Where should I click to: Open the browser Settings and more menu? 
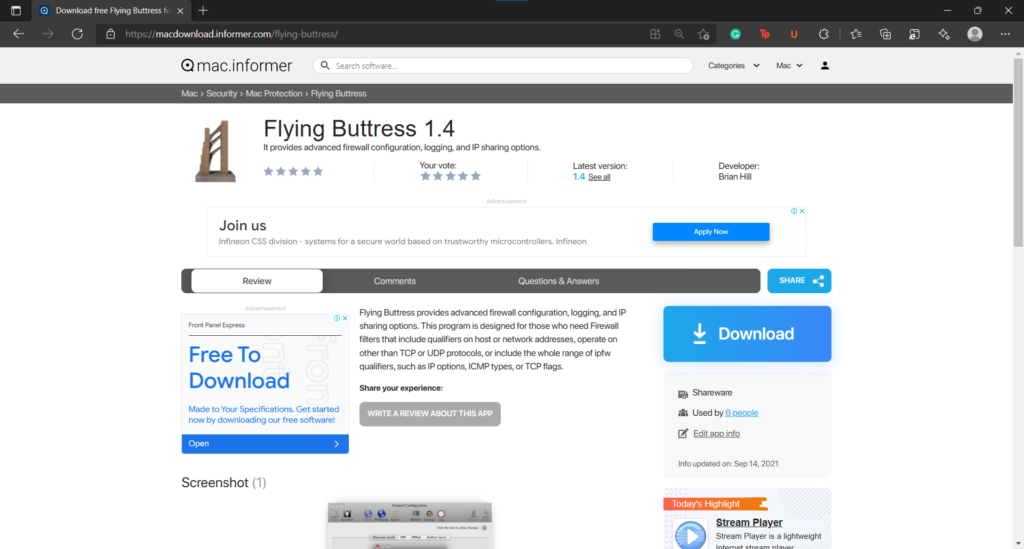tap(1005, 34)
